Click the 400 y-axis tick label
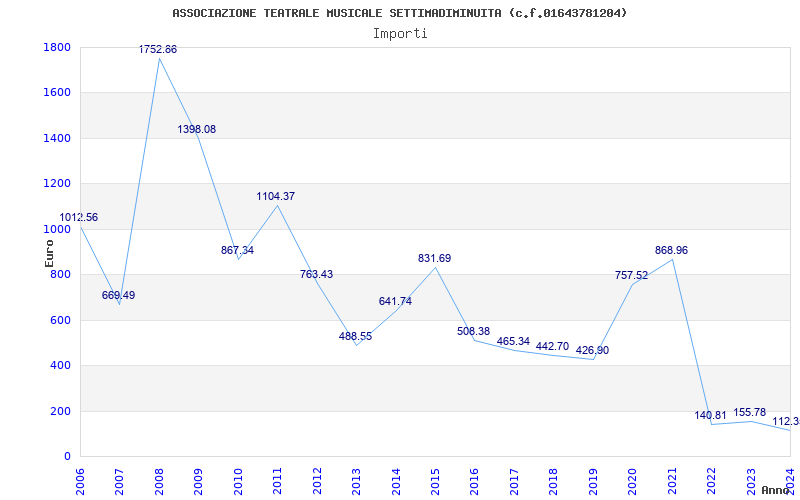This screenshot has height=500, width=800. 60,366
